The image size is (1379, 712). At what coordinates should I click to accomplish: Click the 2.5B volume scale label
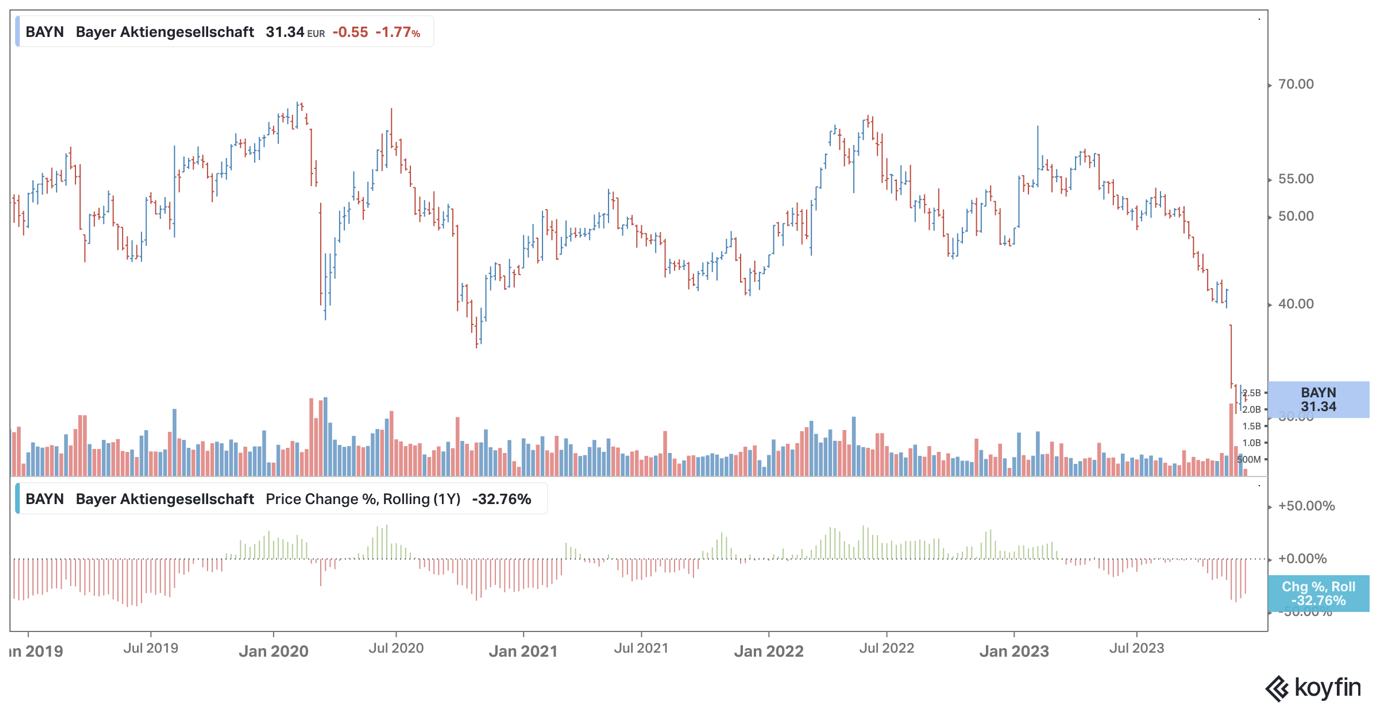(1251, 394)
